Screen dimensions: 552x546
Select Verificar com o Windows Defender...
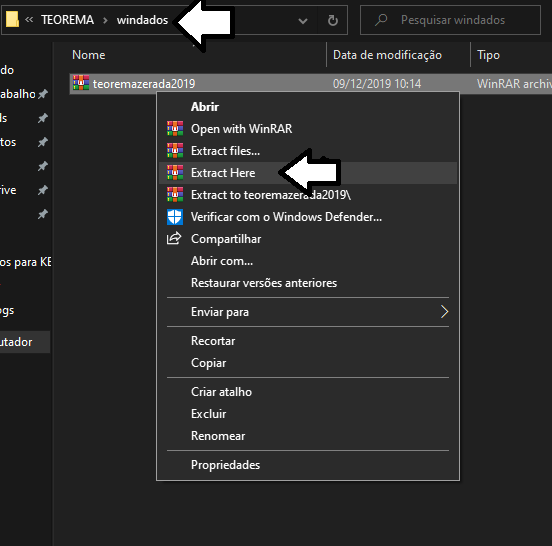click(x=308, y=217)
